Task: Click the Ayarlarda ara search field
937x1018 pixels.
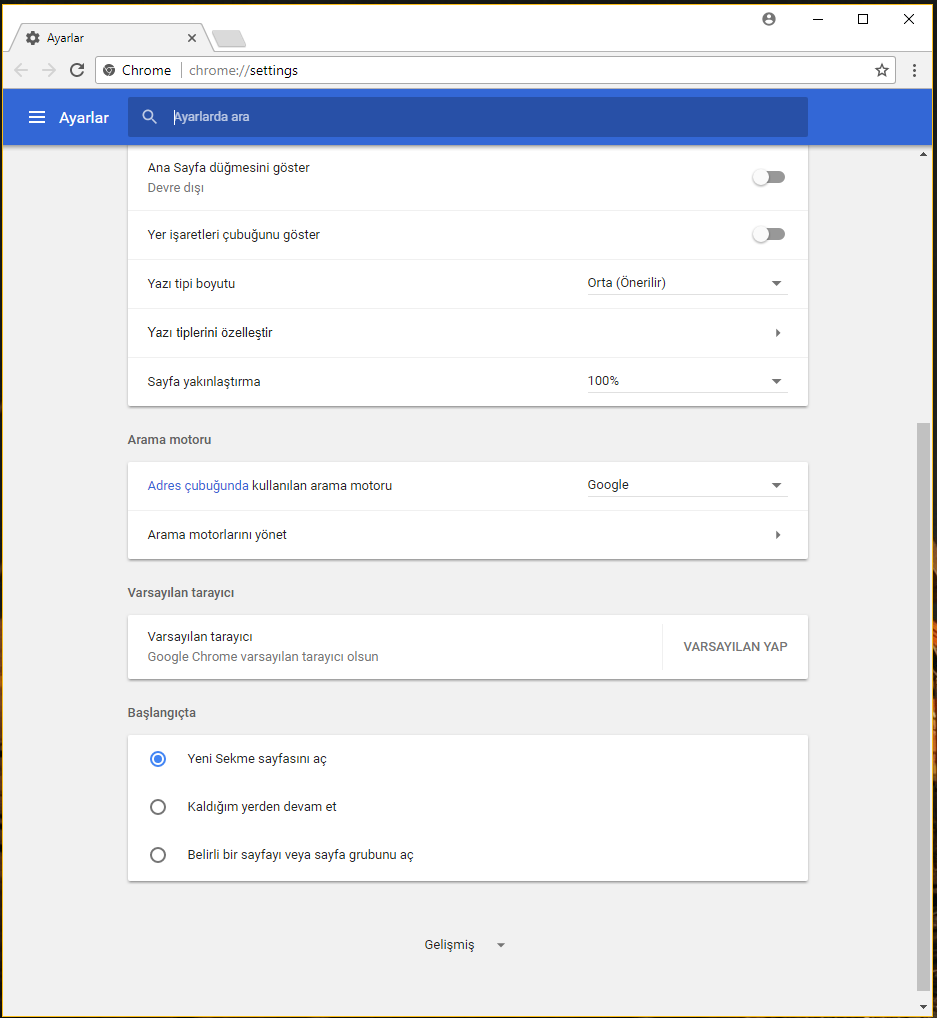Action: coord(468,117)
